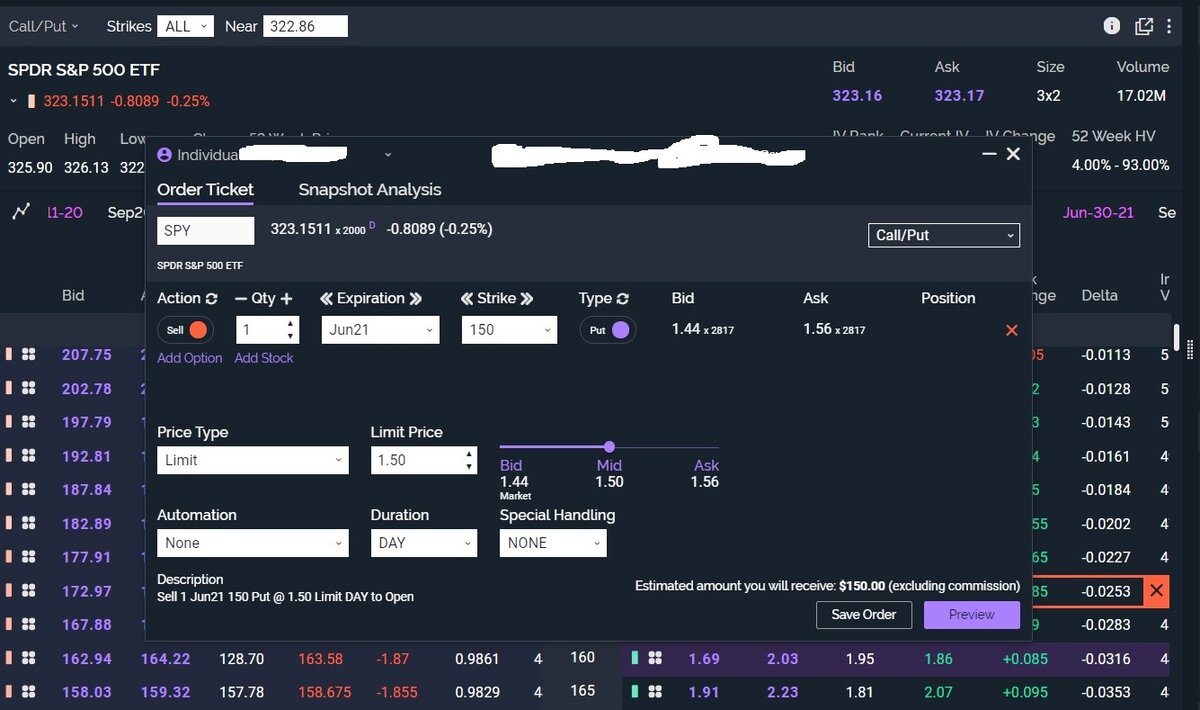Go to previous expiration with left chevrons
This screenshot has width=1200, height=710.
[326, 298]
